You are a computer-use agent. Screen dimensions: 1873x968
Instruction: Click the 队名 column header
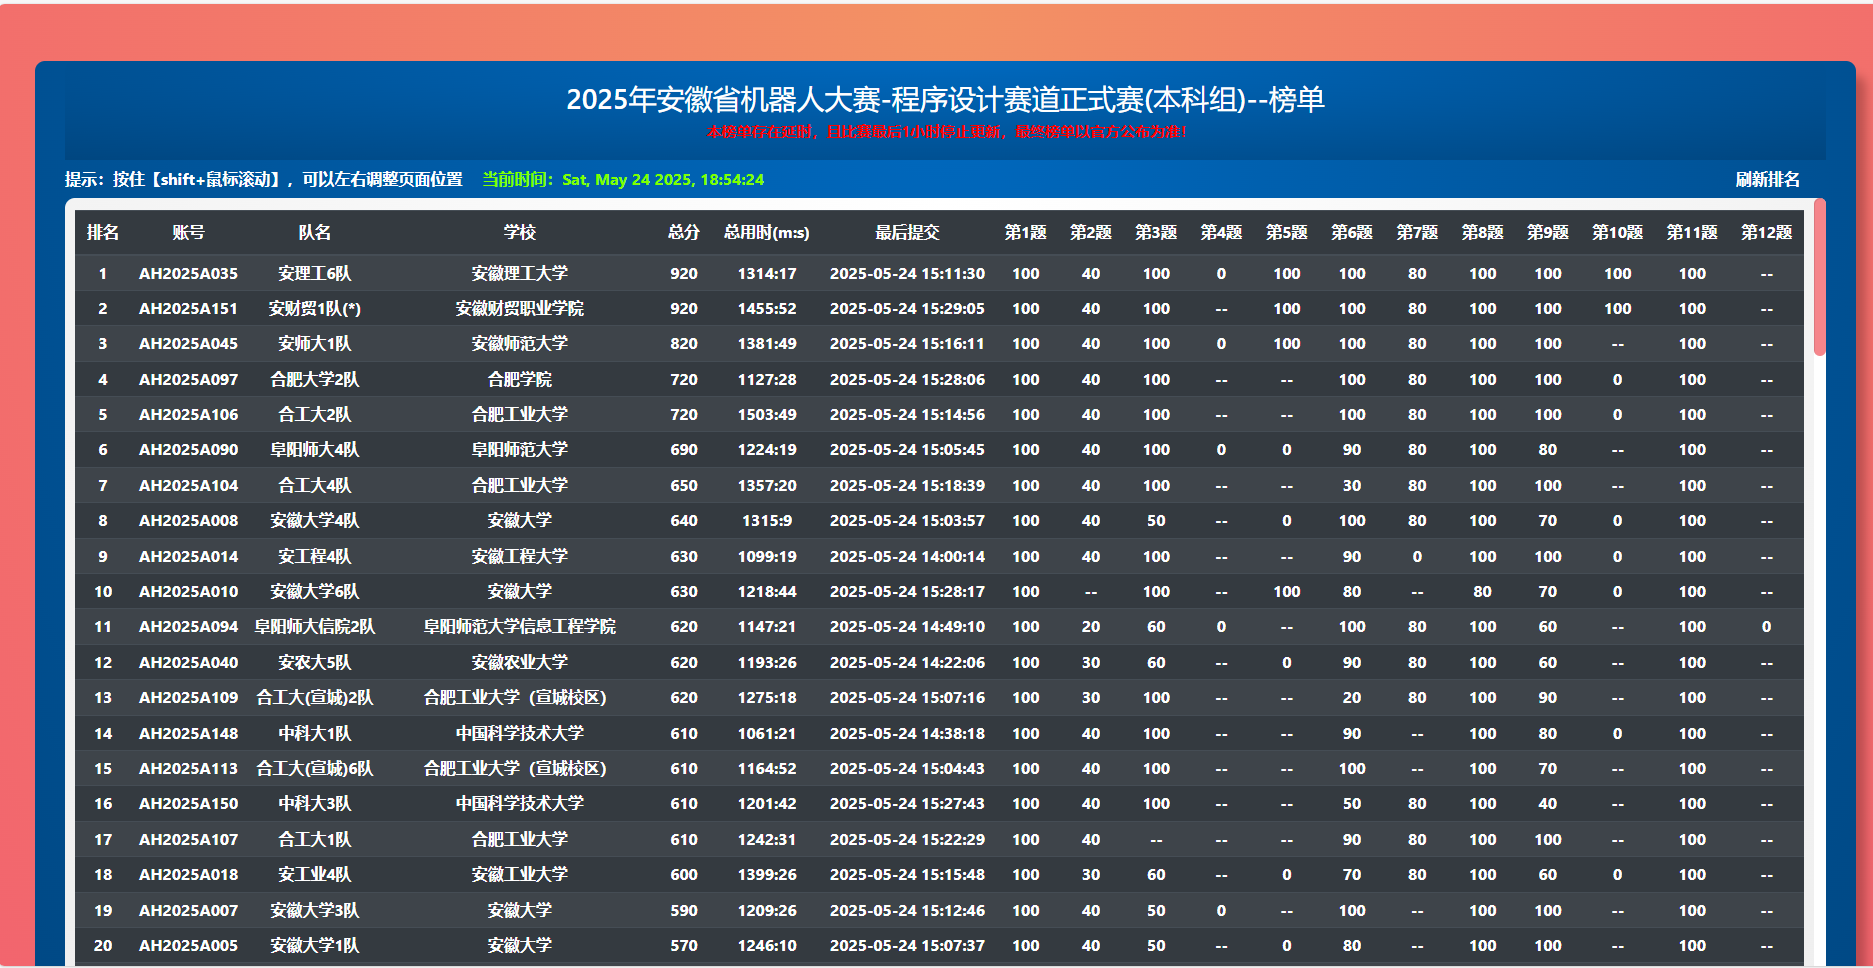click(314, 232)
